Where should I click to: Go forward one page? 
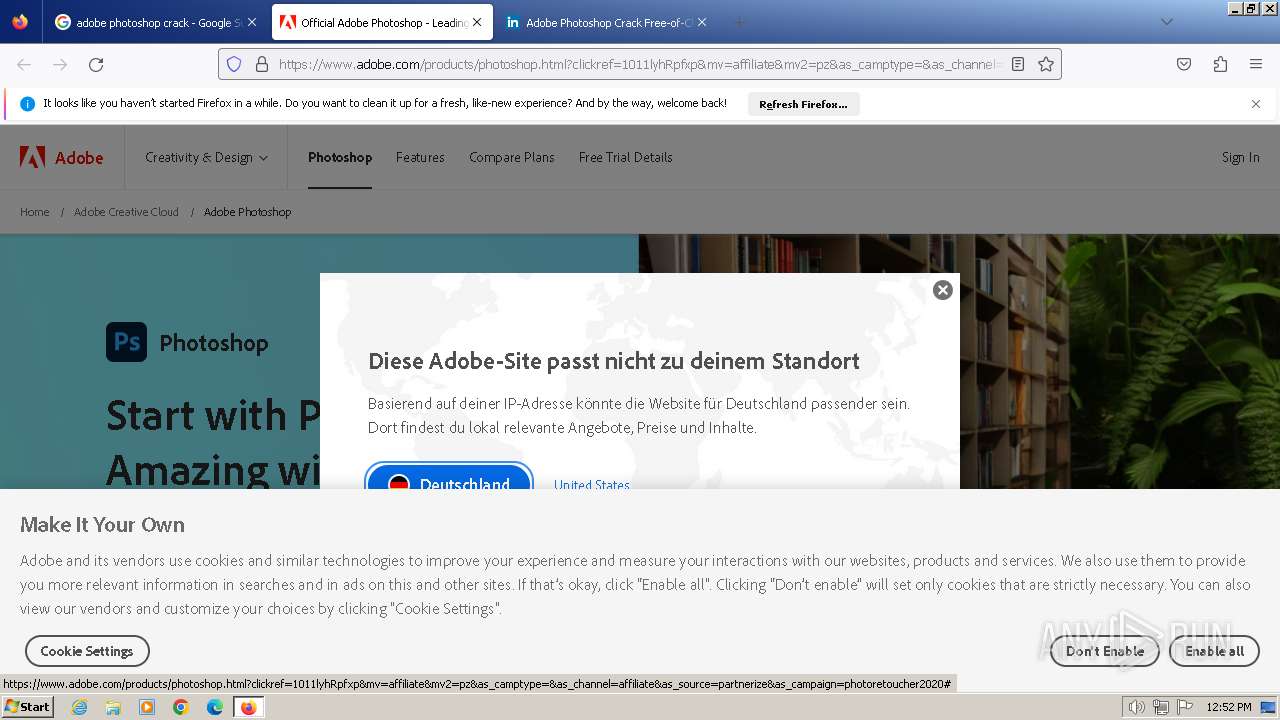60,64
